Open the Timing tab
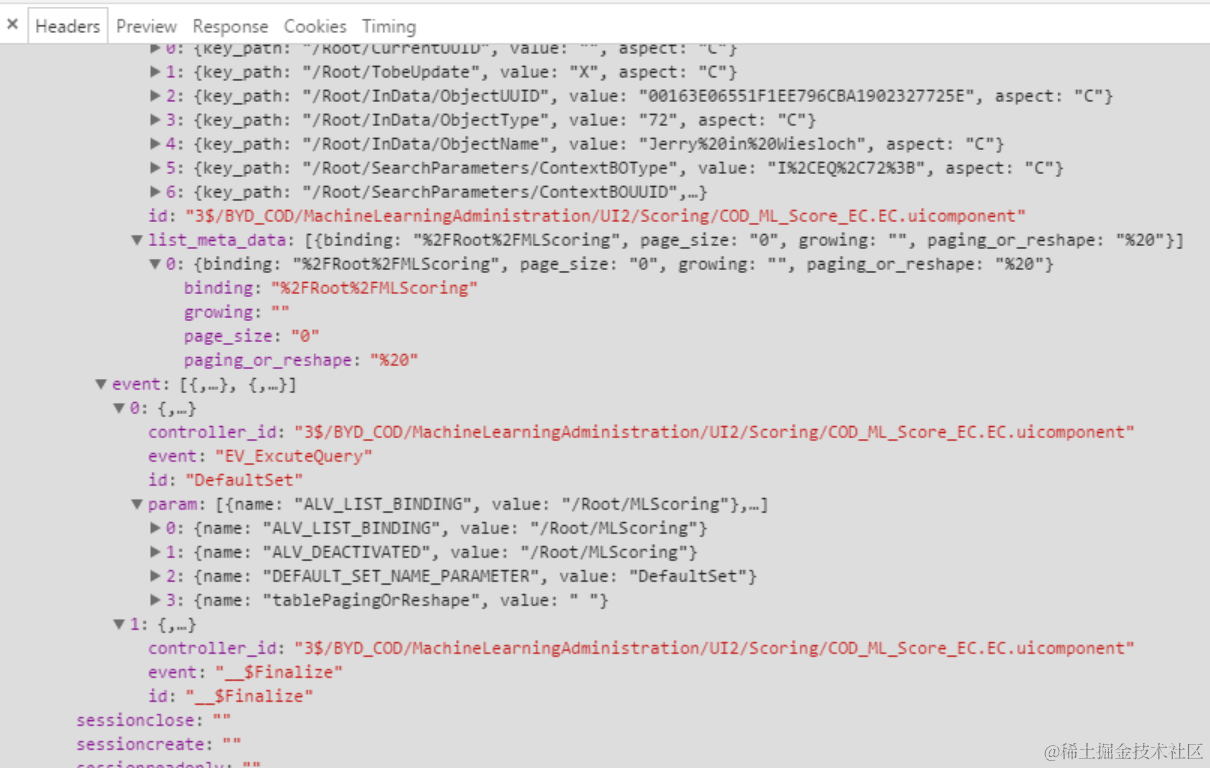 coord(389,26)
